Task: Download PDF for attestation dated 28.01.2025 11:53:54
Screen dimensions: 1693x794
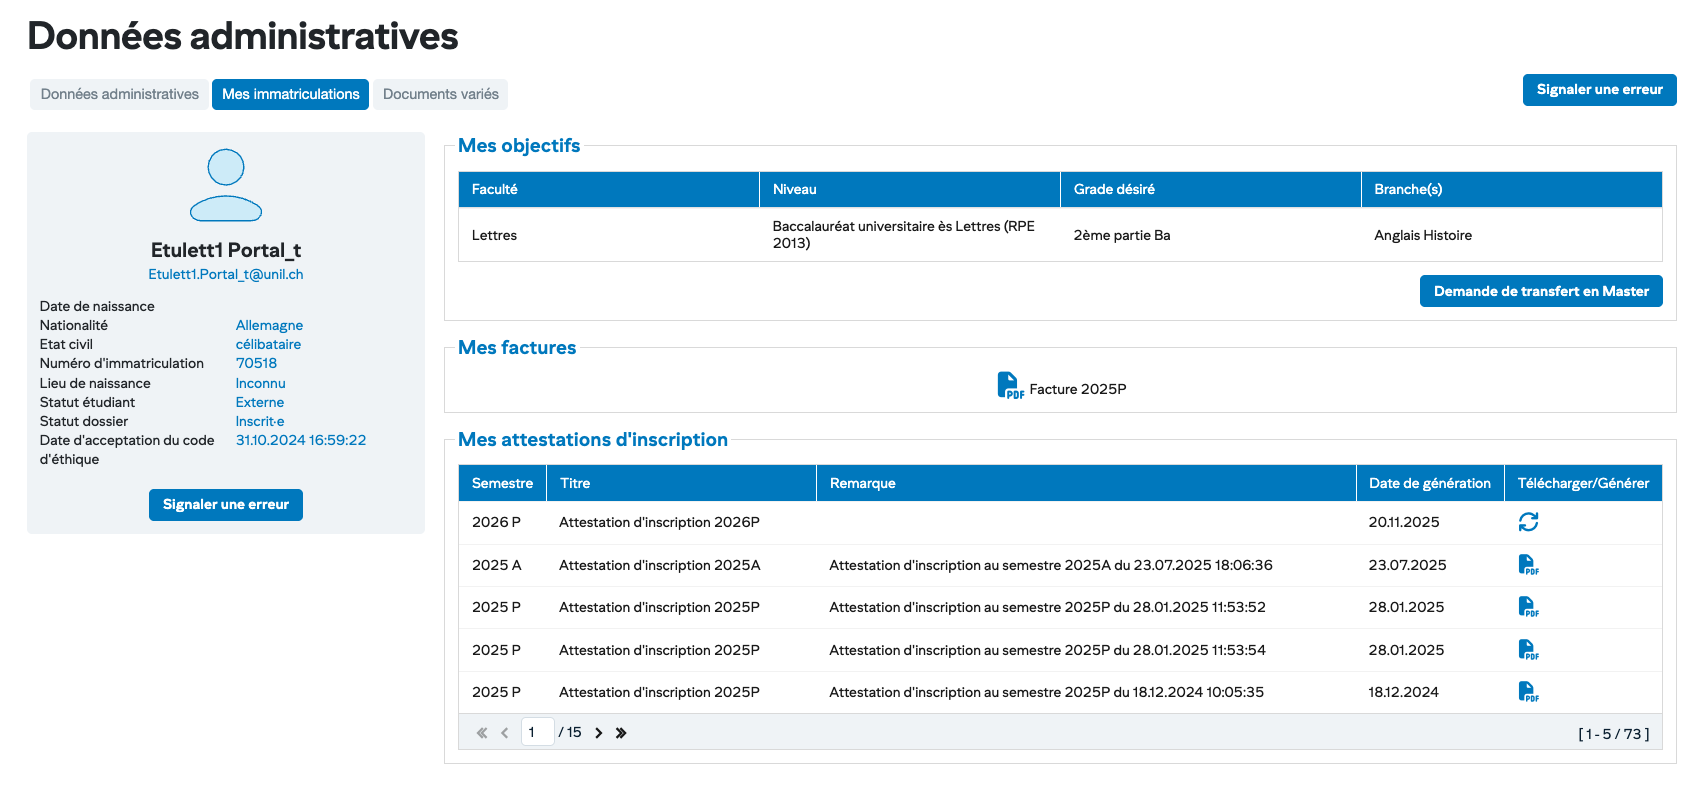Action: click(x=1528, y=650)
